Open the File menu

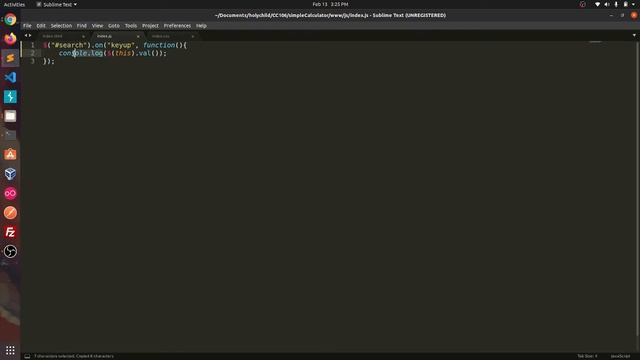(27, 25)
